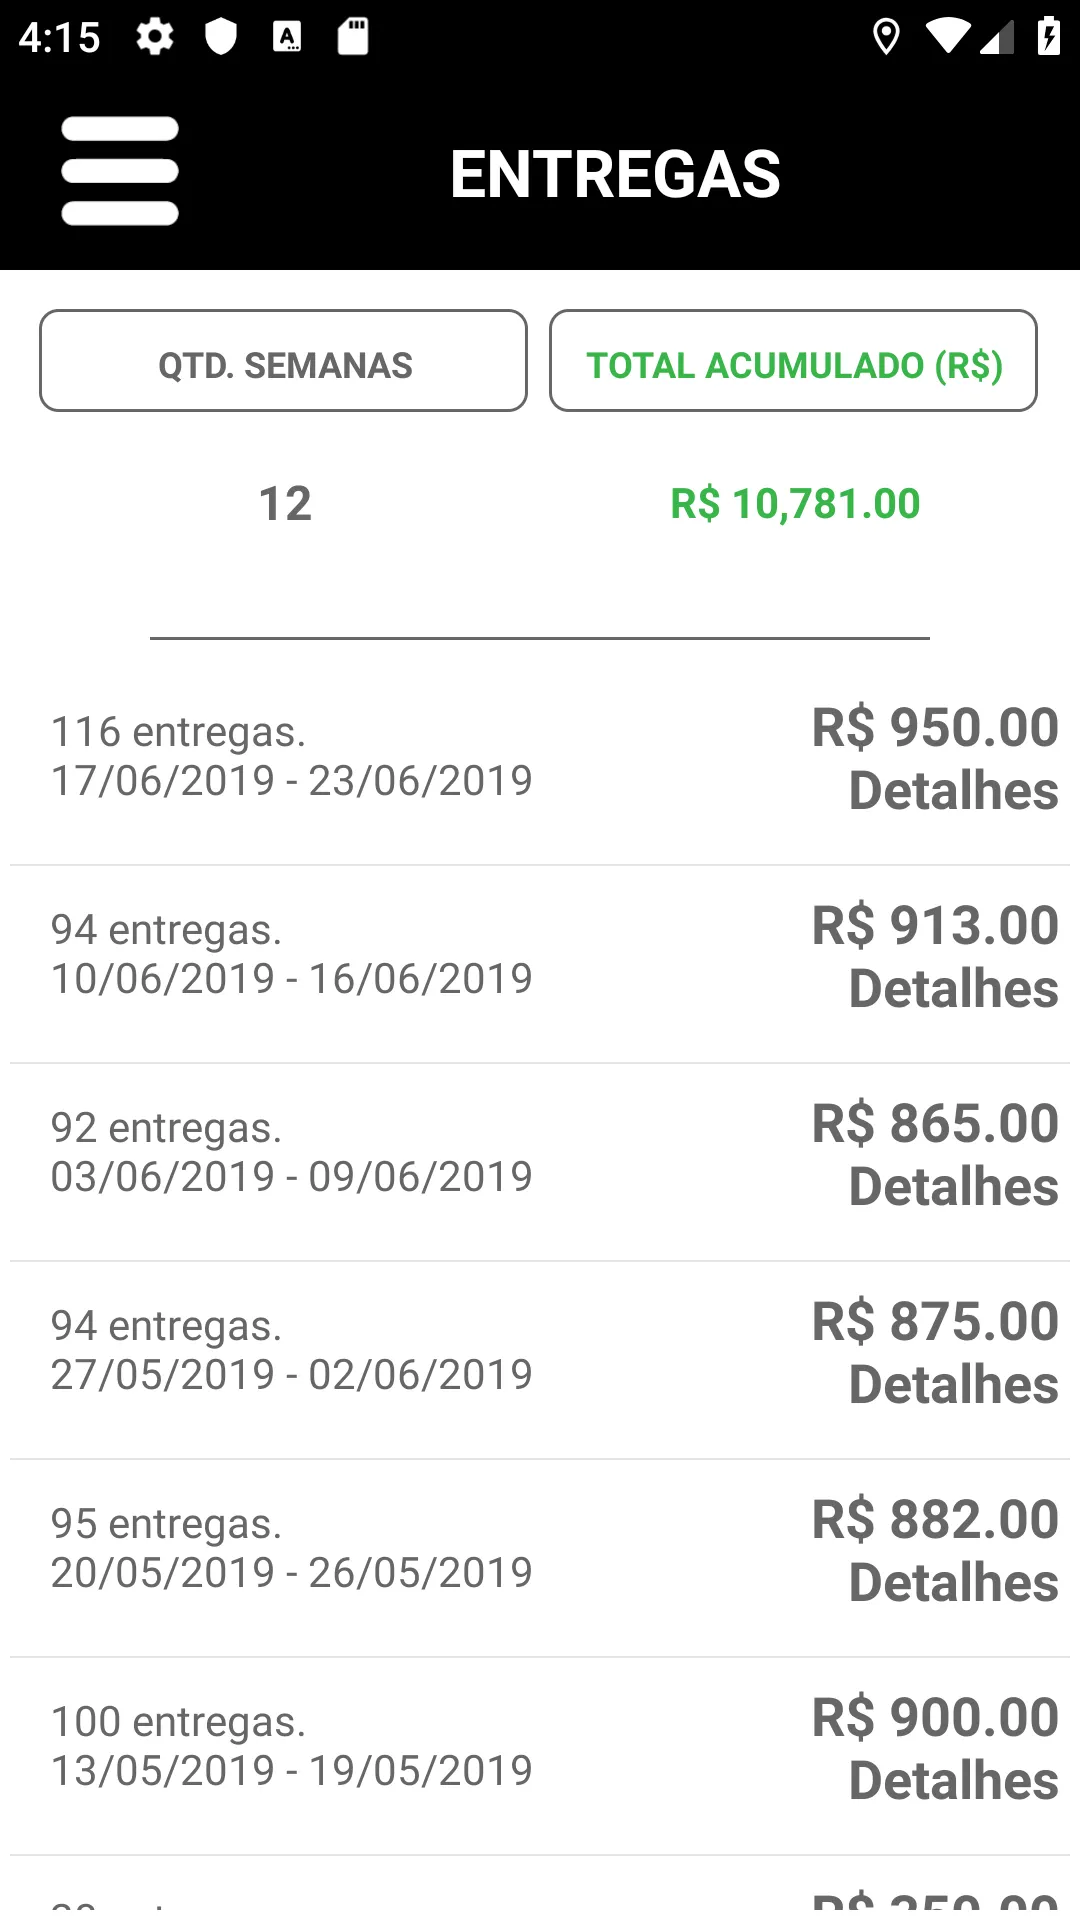Open Detalhes for R$ 913.00 week
The height and width of the screenshot is (1920, 1080).
point(953,989)
